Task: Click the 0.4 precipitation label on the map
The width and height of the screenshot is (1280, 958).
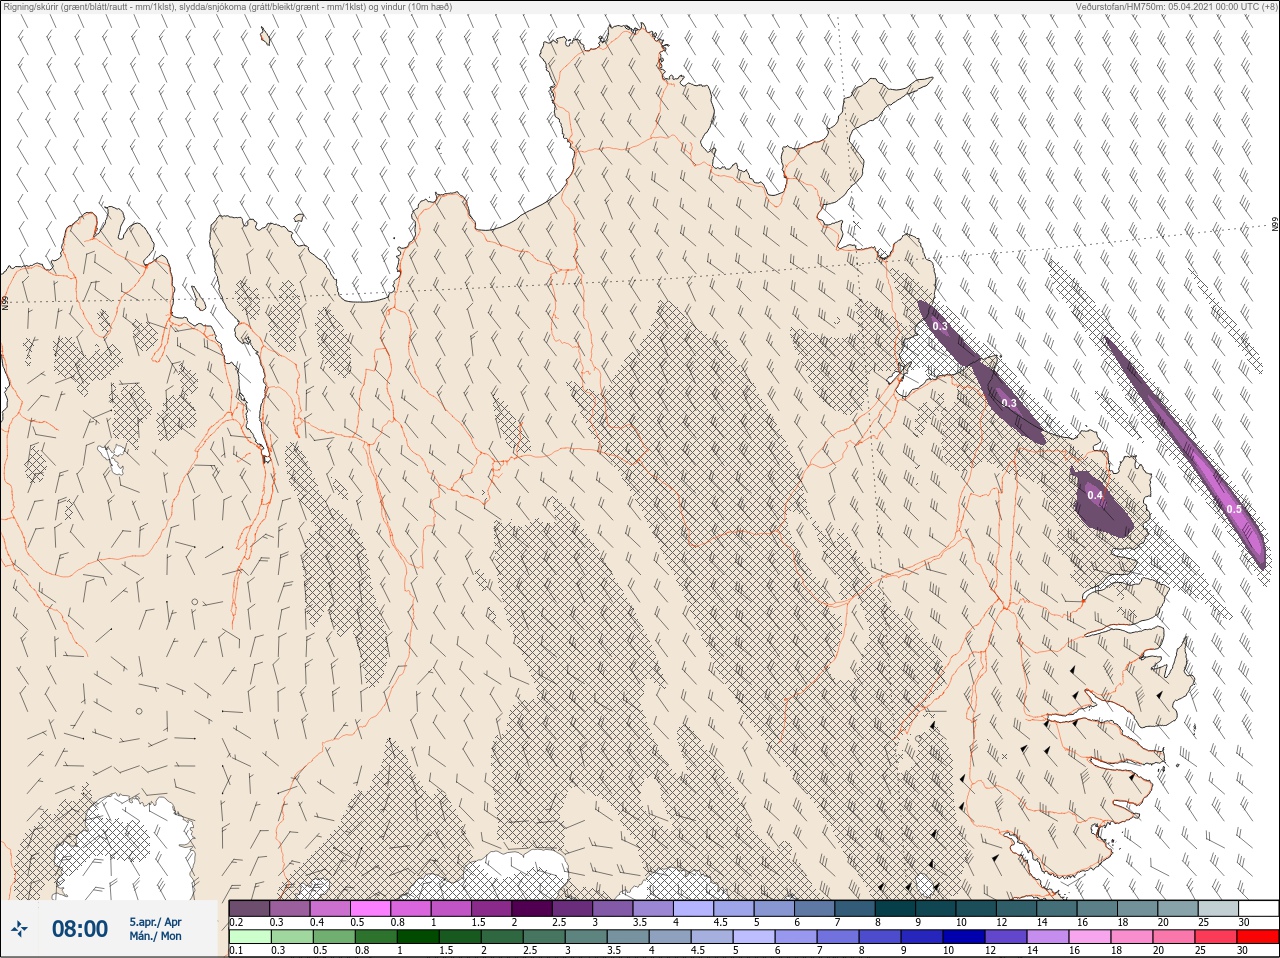Action: [x=1095, y=496]
